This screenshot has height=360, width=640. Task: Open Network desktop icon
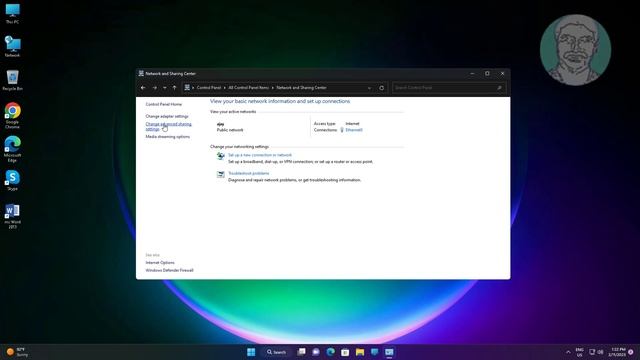tap(12, 46)
